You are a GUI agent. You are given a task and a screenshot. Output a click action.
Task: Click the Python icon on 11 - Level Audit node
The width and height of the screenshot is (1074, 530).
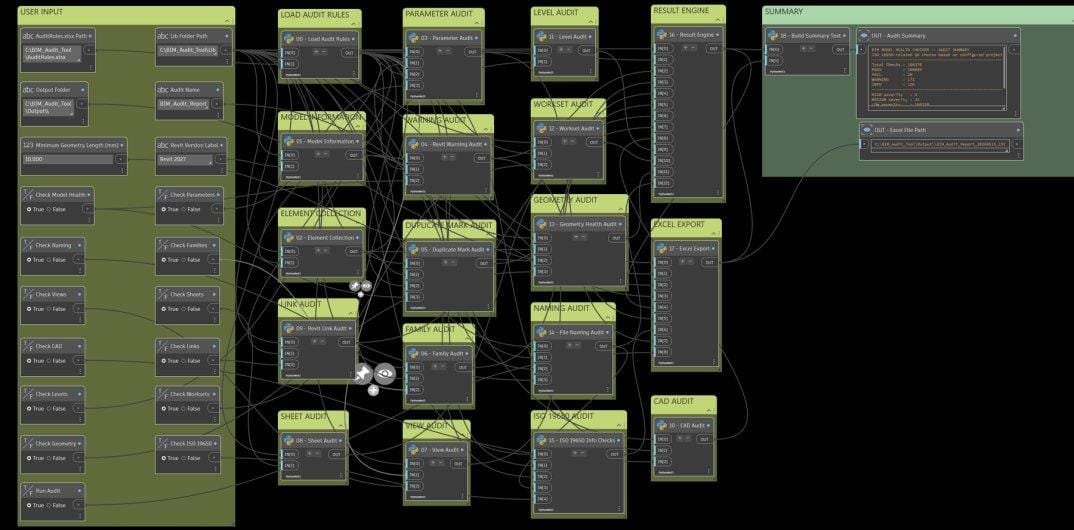pos(541,36)
